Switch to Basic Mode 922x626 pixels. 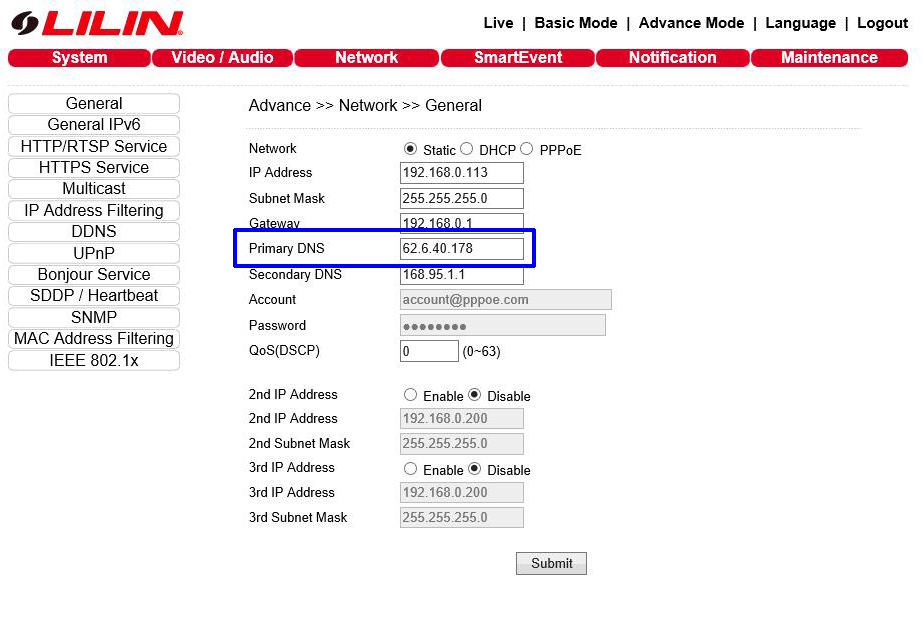point(576,23)
